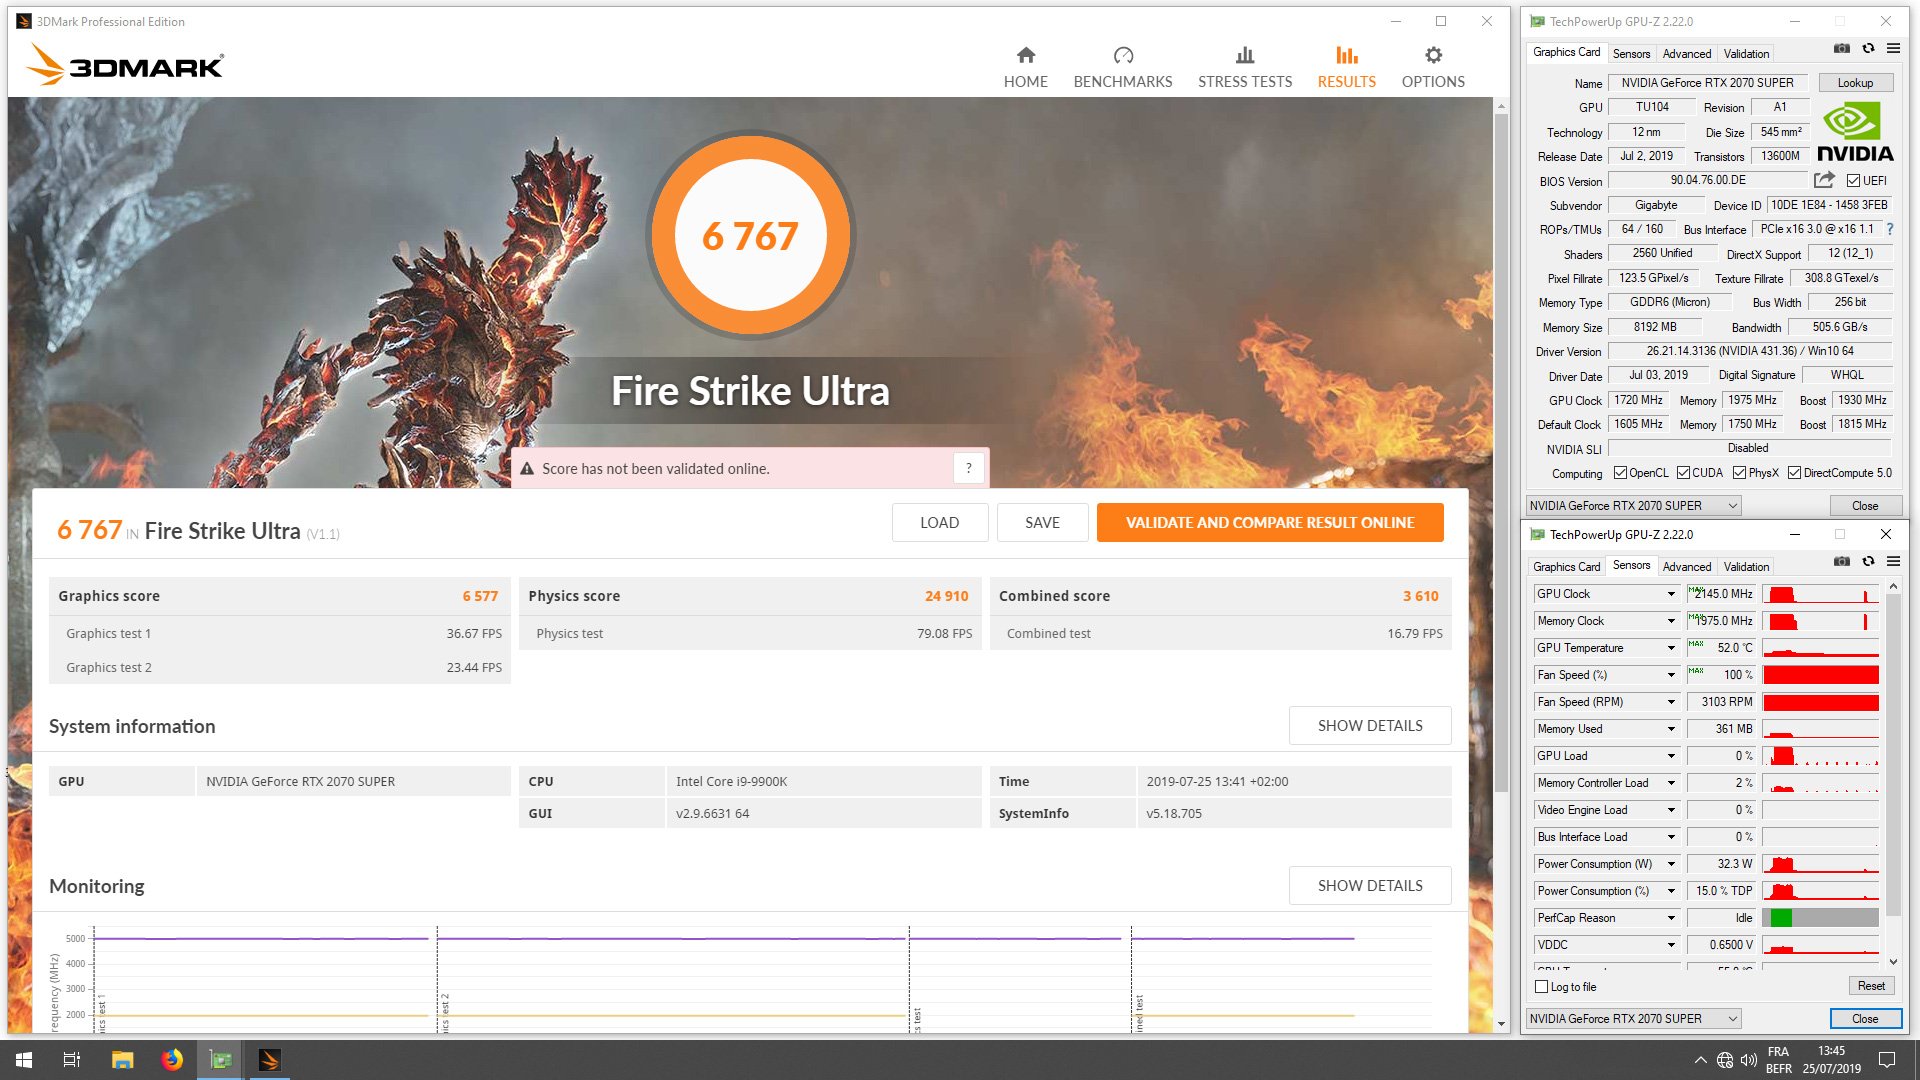Viewport: 1920px width, 1080px height.
Task: Switch to GPU-Z taskbar icon
Action: click(x=221, y=1060)
